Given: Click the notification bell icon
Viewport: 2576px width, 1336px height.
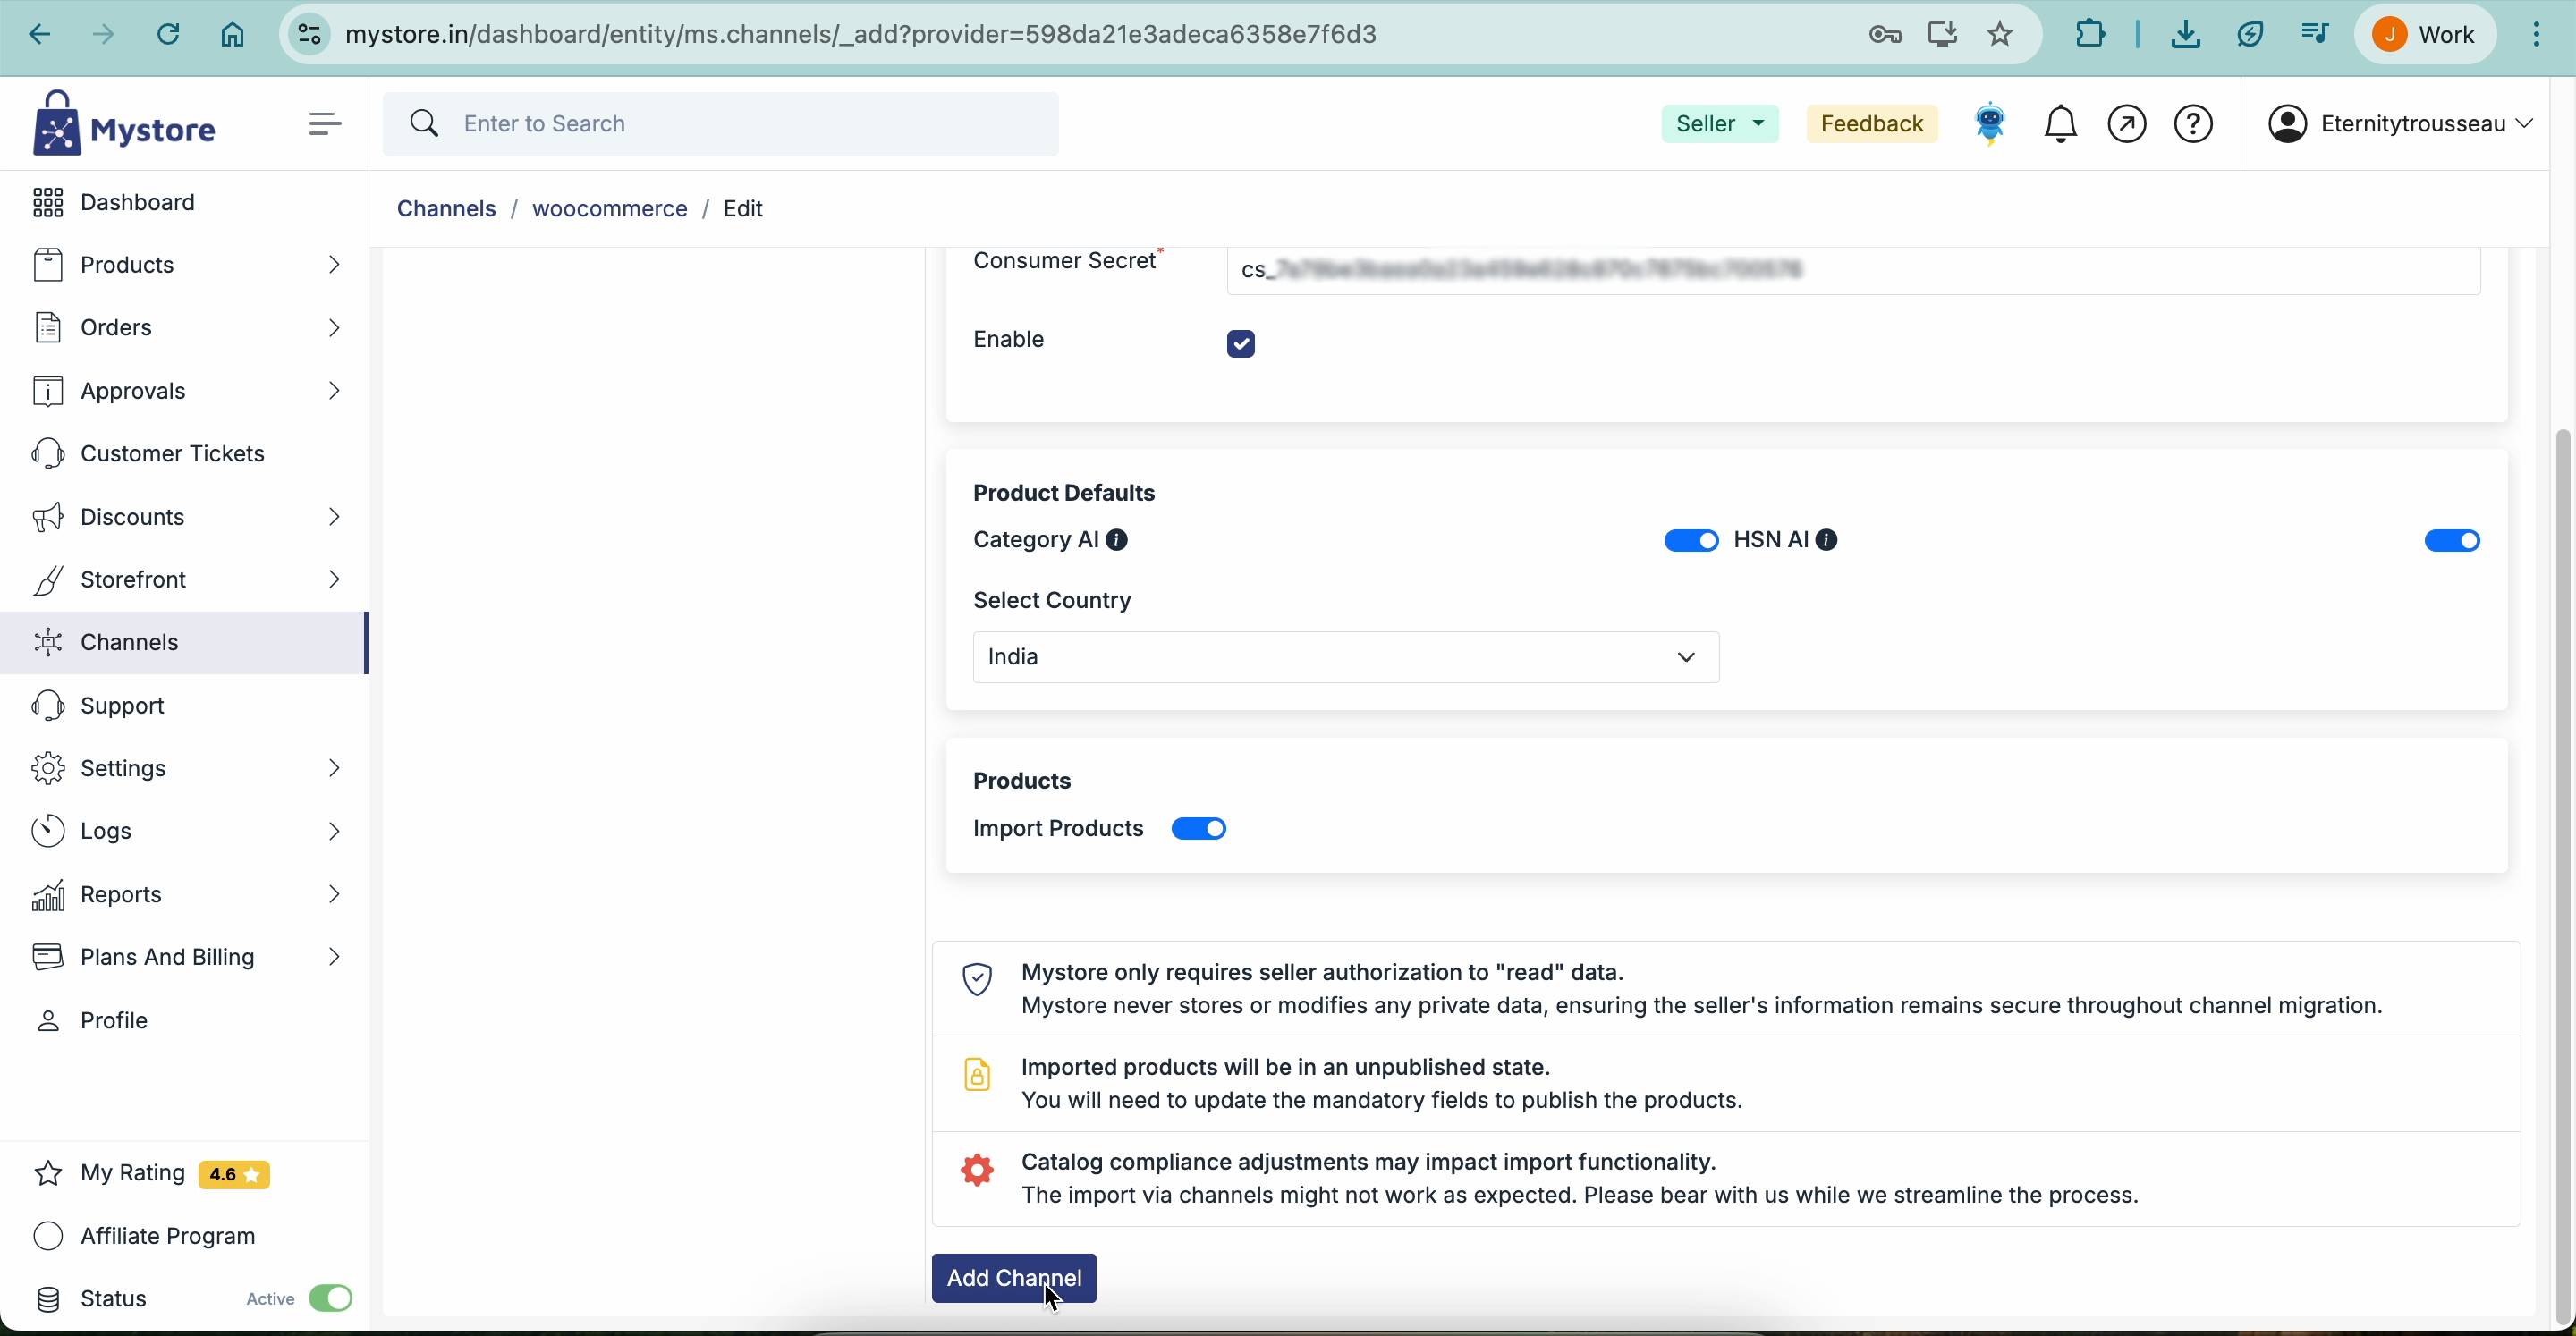Looking at the screenshot, I should click(x=2060, y=125).
